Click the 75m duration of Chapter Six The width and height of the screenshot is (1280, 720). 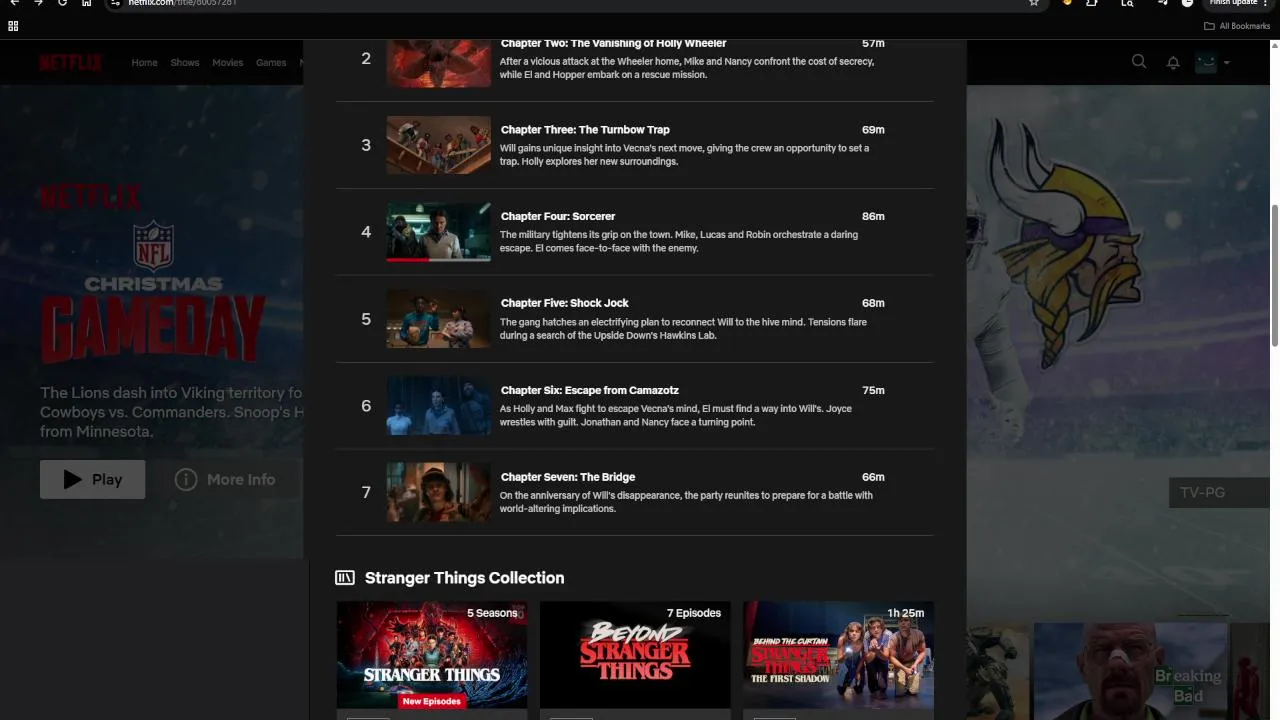[x=873, y=391]
